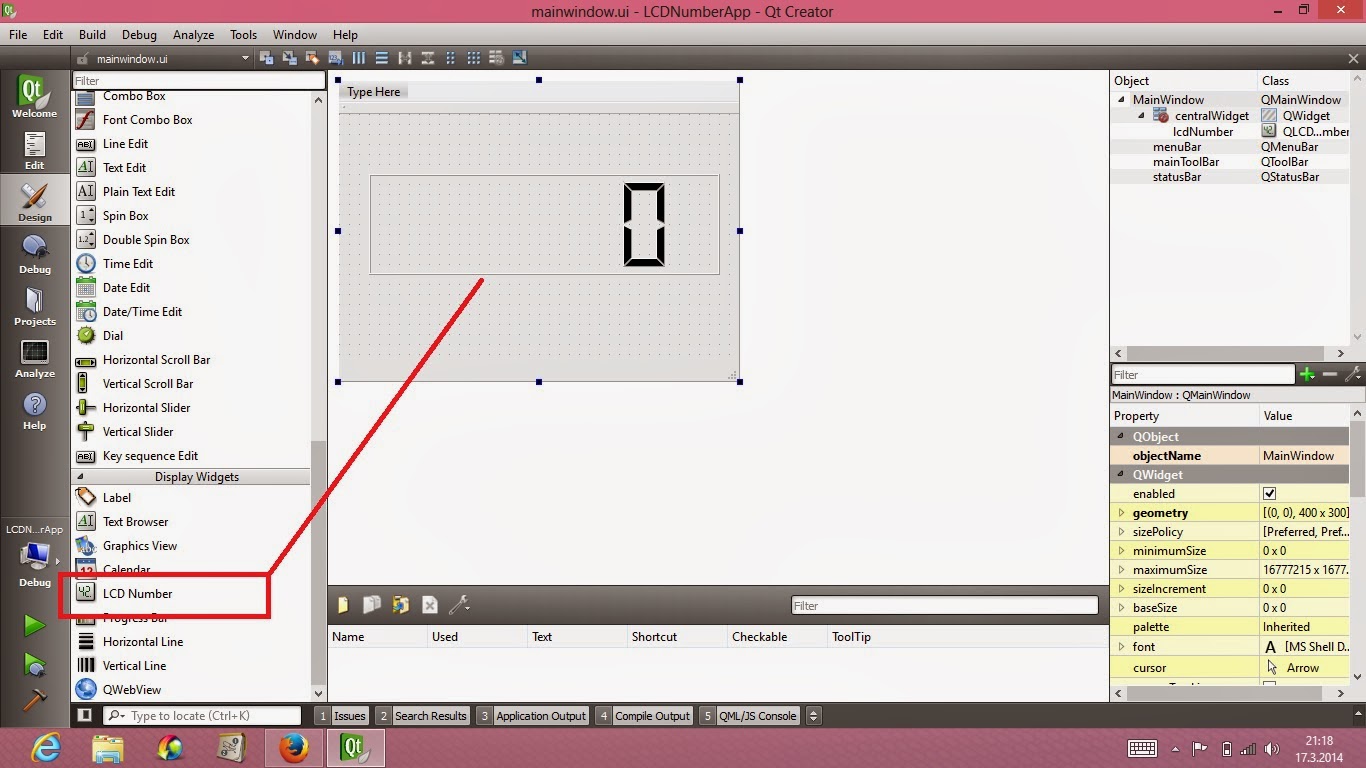
Task: Expand the geometry property
Action: coord(1122,513)
